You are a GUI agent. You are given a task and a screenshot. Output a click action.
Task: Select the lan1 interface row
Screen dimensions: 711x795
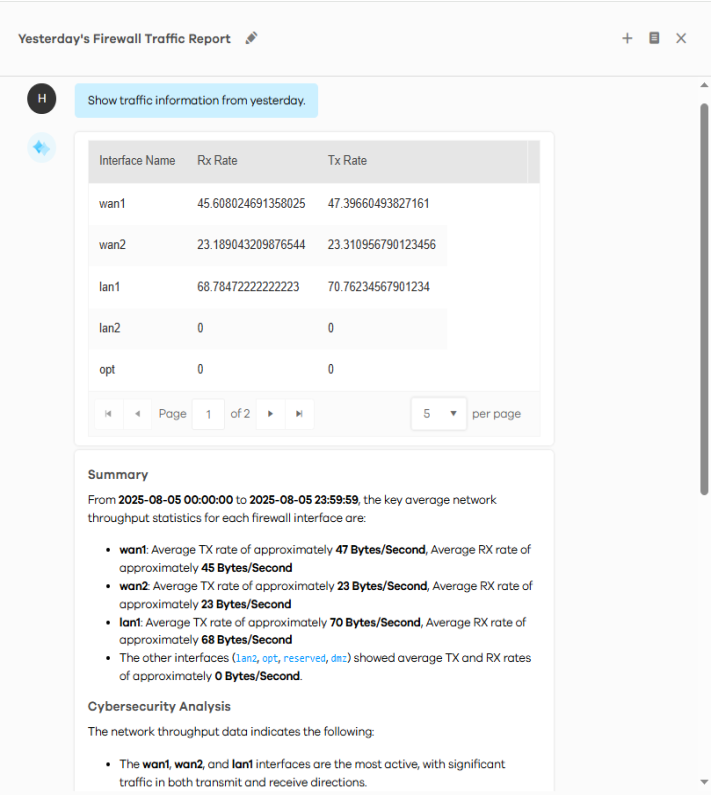tap(266, 287)
